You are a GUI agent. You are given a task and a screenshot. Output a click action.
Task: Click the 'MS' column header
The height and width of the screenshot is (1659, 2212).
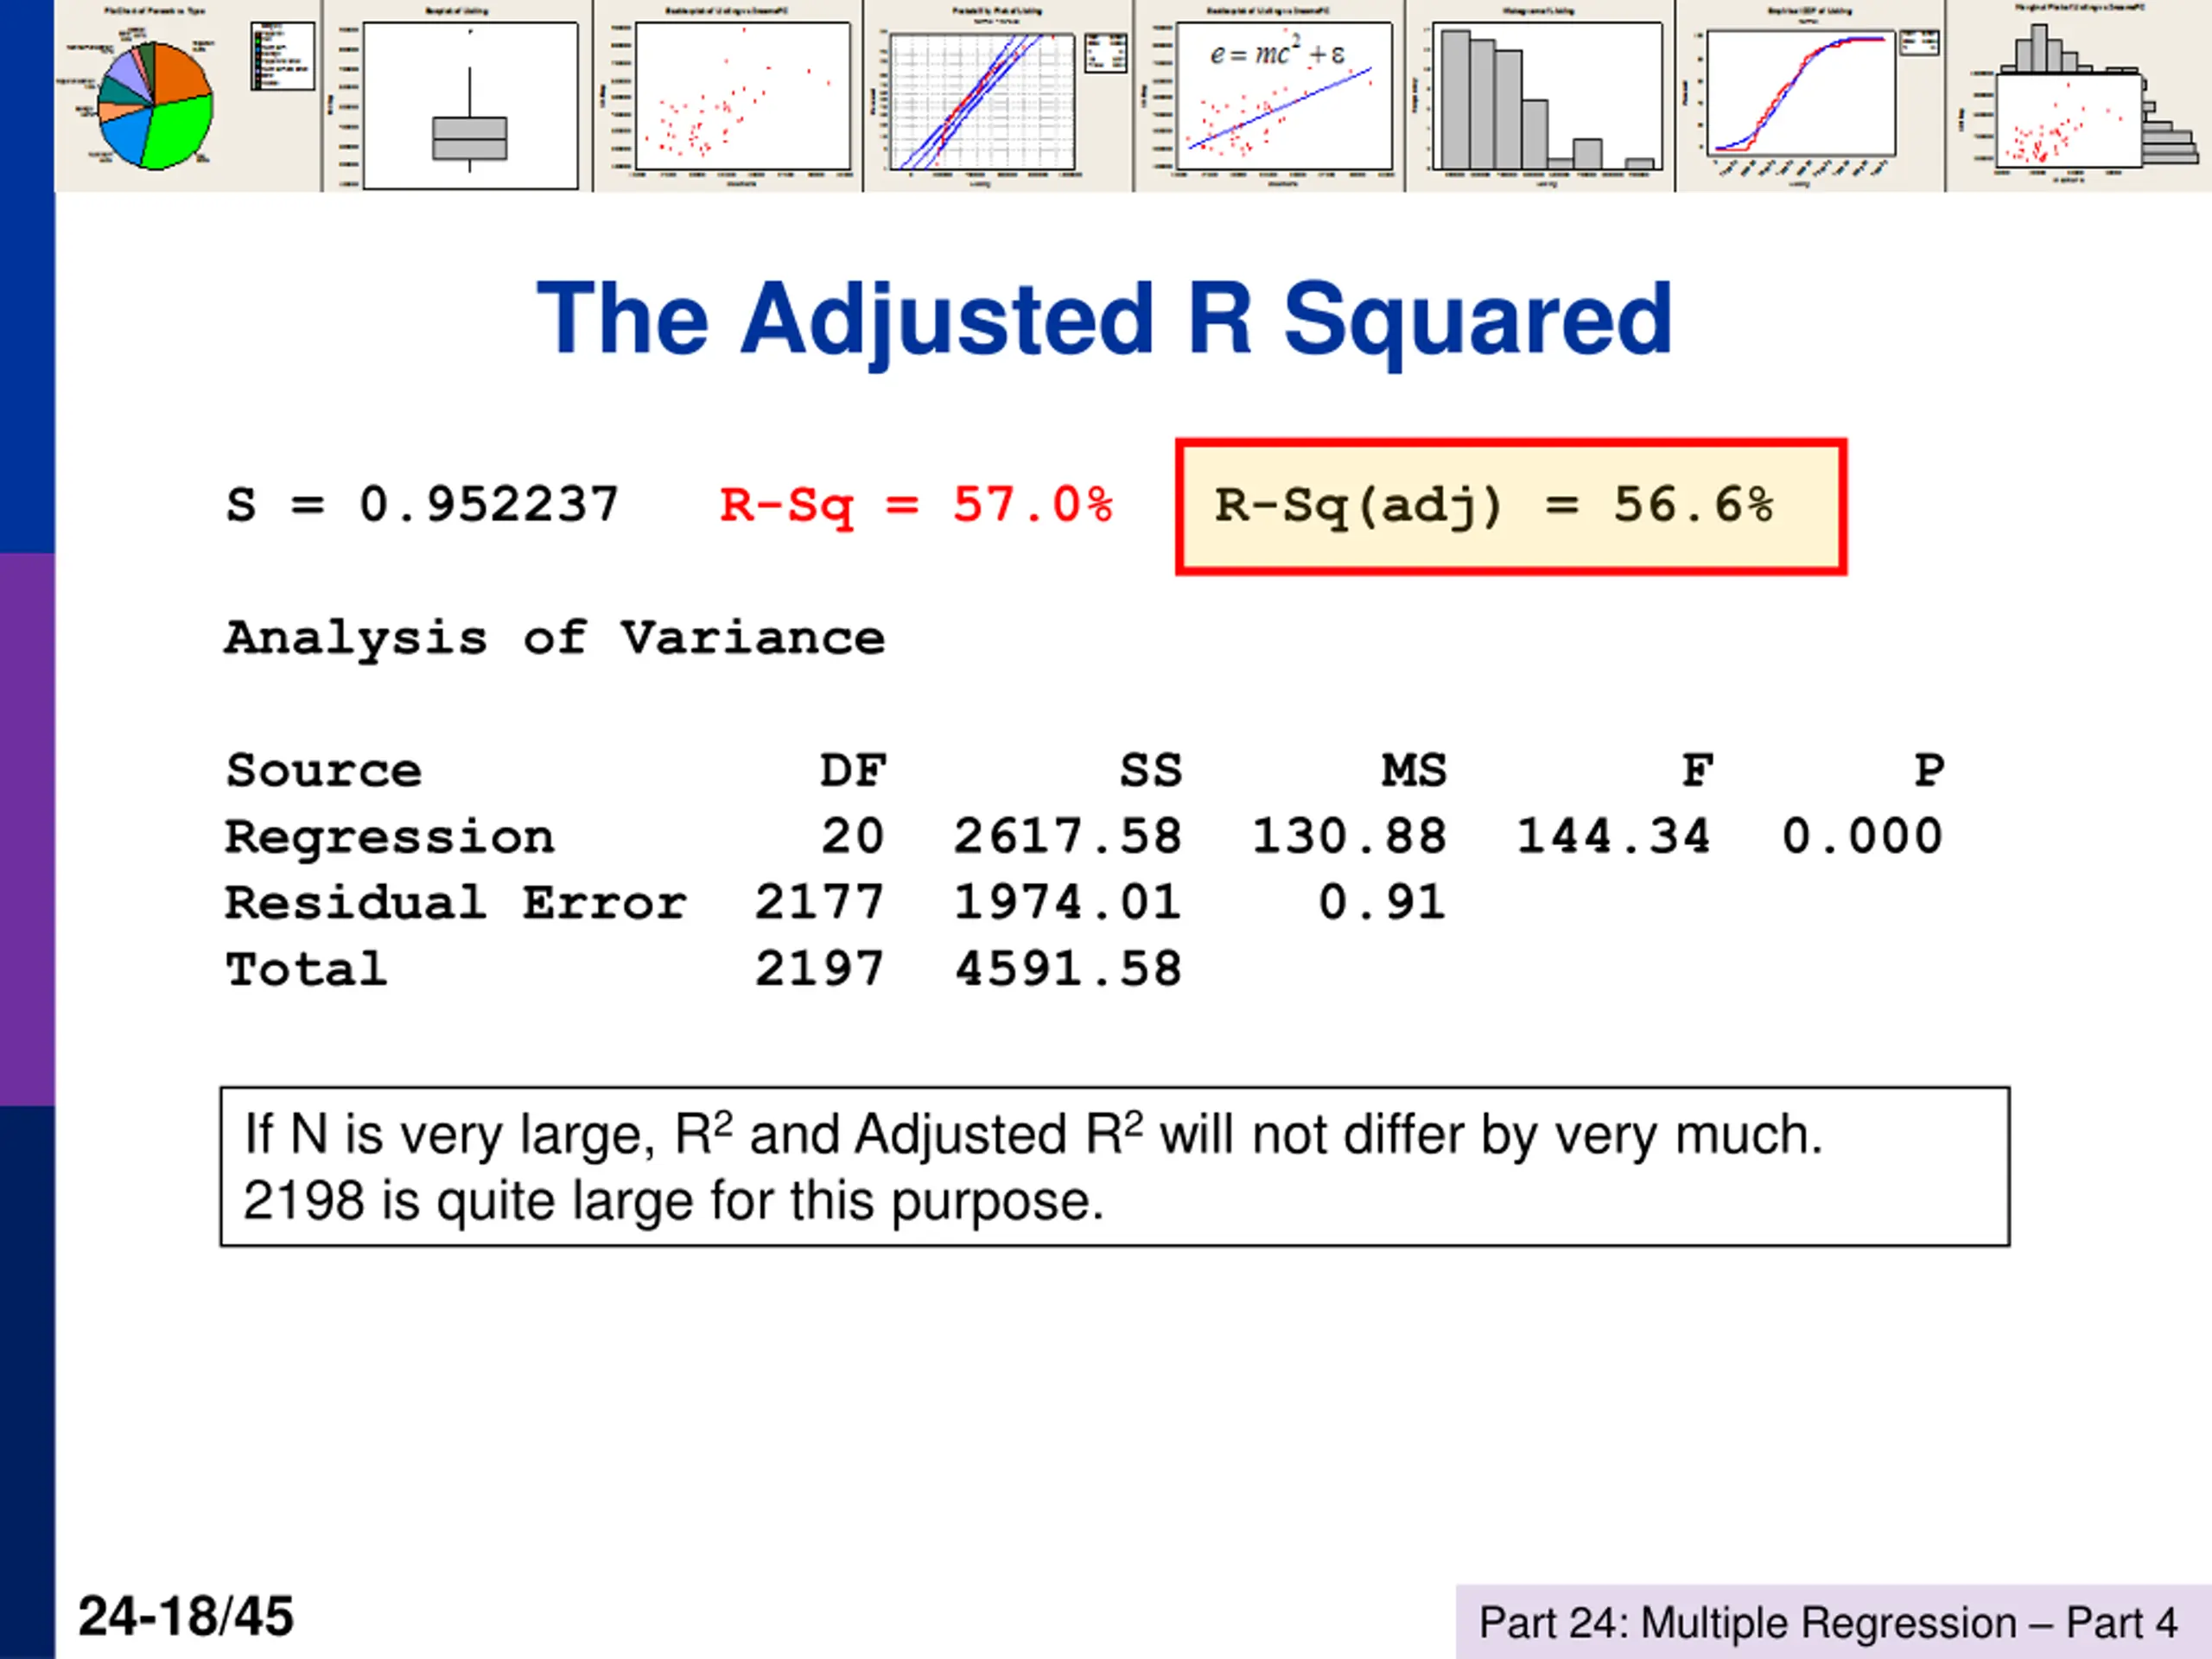pyautogui.click(x=1414, y=771)
